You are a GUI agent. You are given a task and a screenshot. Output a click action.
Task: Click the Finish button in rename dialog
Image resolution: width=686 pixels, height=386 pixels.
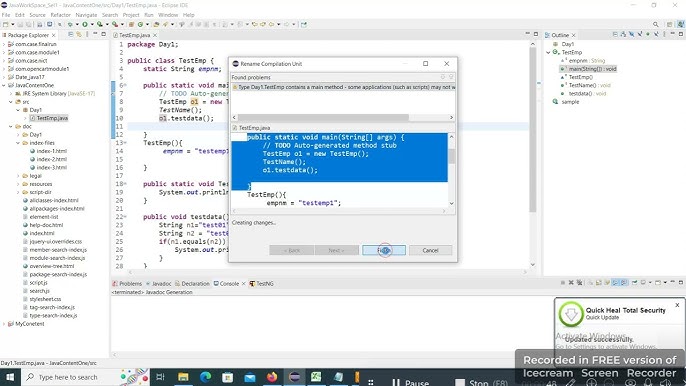[384, 250]
